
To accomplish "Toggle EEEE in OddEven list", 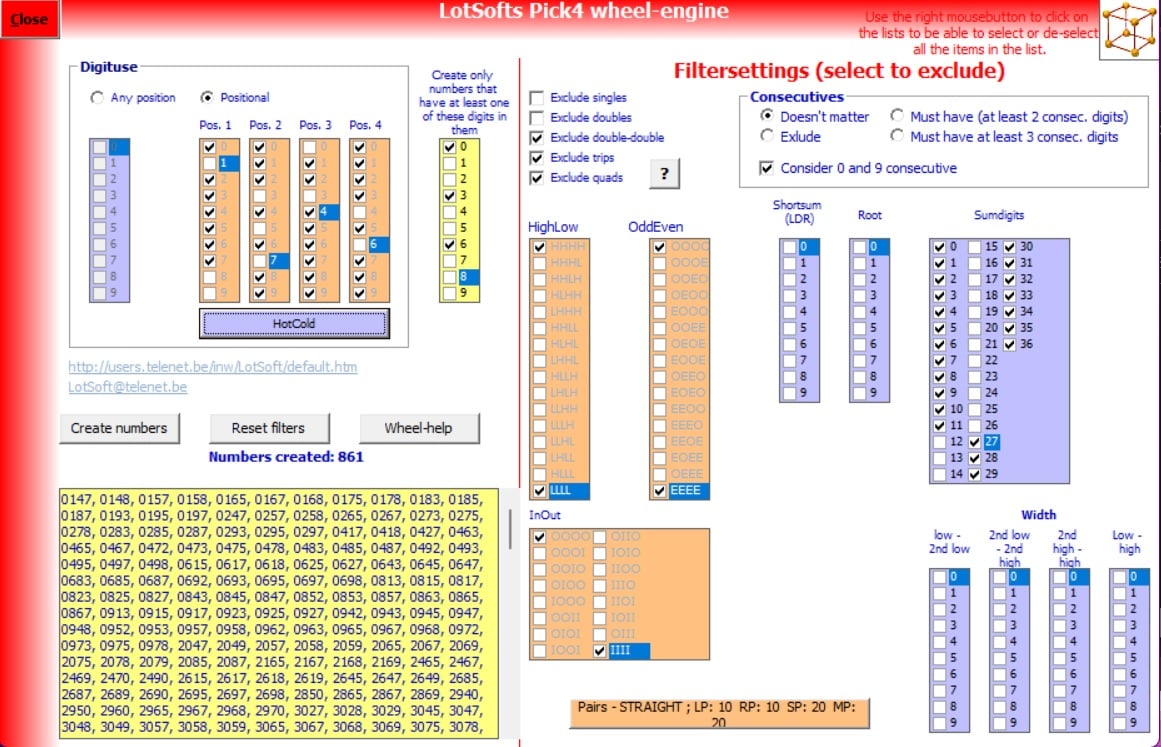I will coord(659,490).
